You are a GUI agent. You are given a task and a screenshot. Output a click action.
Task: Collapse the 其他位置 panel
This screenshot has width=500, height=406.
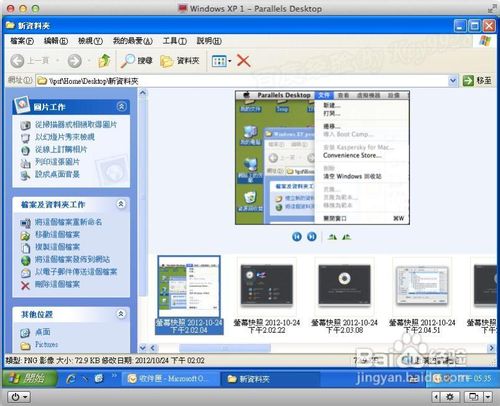pyautogui.click(x=121, y=314)
